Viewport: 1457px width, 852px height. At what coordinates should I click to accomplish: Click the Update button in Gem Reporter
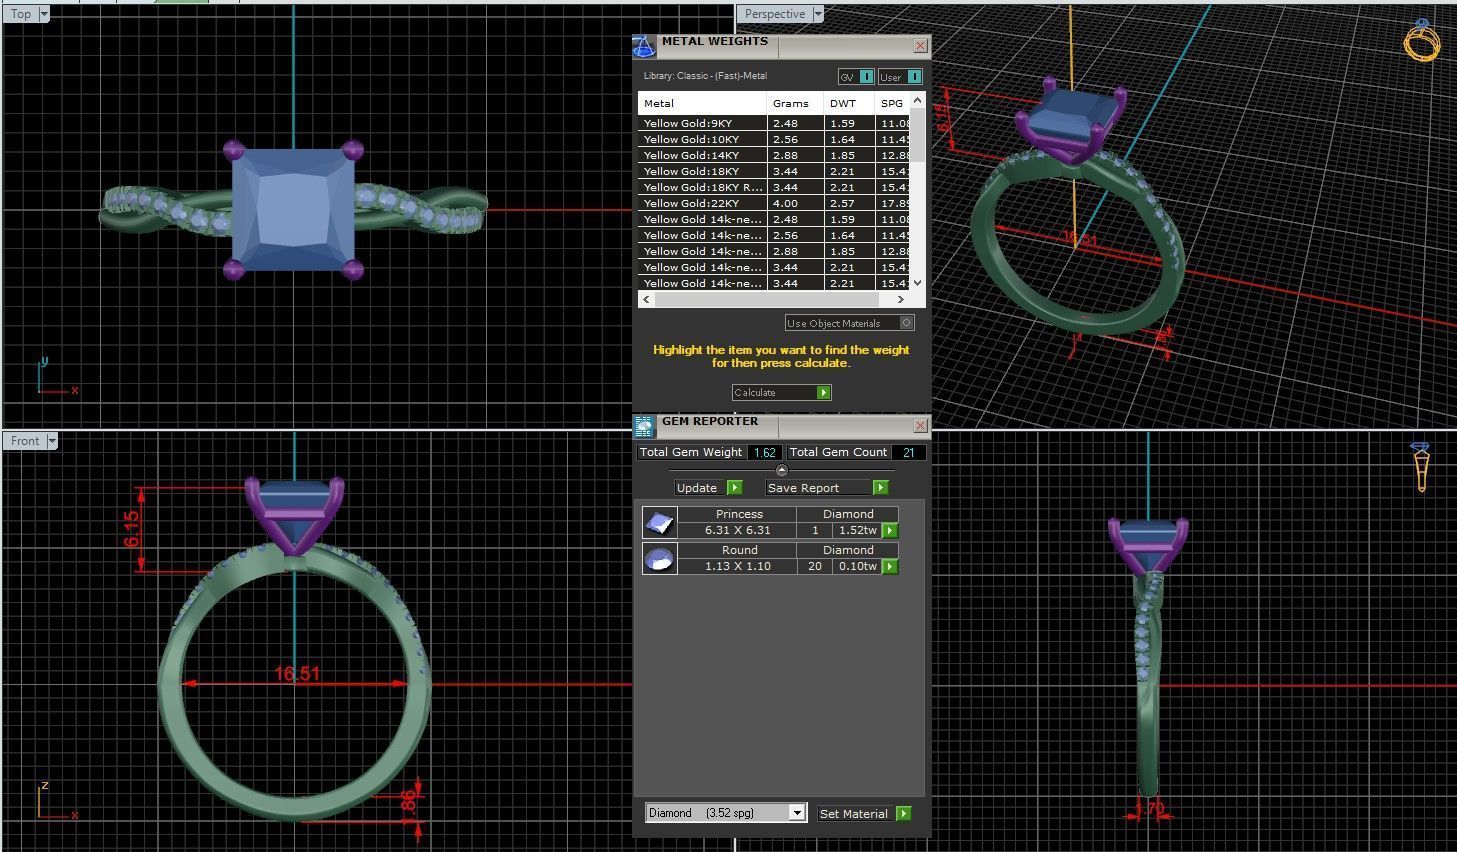[x=709, y=488]
